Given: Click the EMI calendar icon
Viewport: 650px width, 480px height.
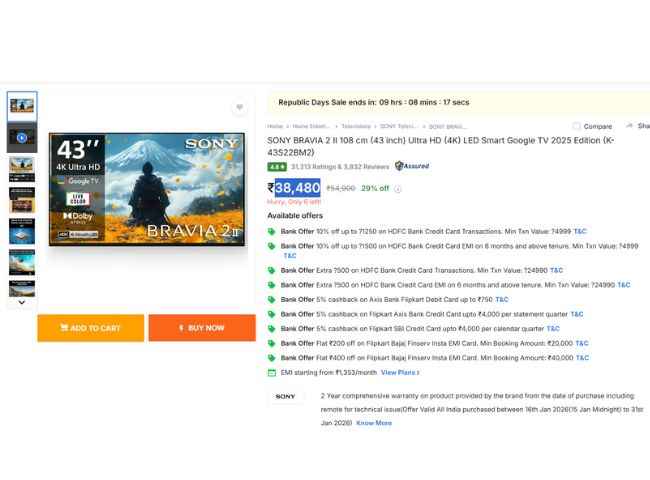Looking at the screenshot, I should coord(272,372).
